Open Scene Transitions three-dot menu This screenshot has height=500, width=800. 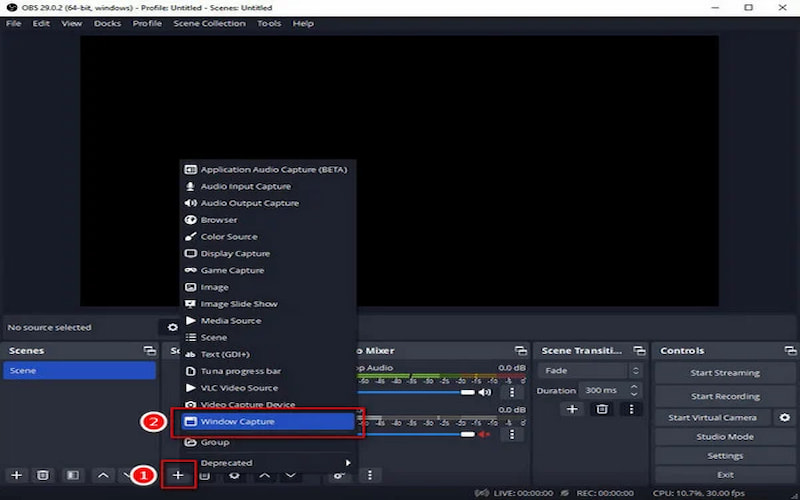(x=630, y=409)
